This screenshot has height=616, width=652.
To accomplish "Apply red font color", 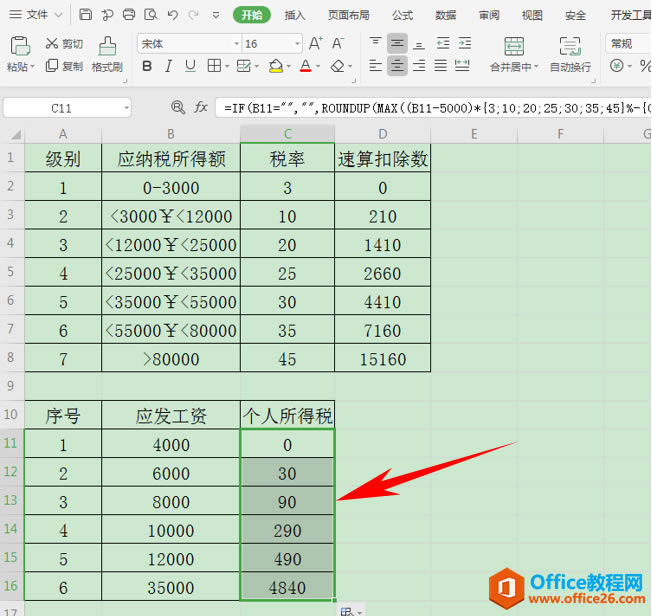I will [x=306, y=66].
